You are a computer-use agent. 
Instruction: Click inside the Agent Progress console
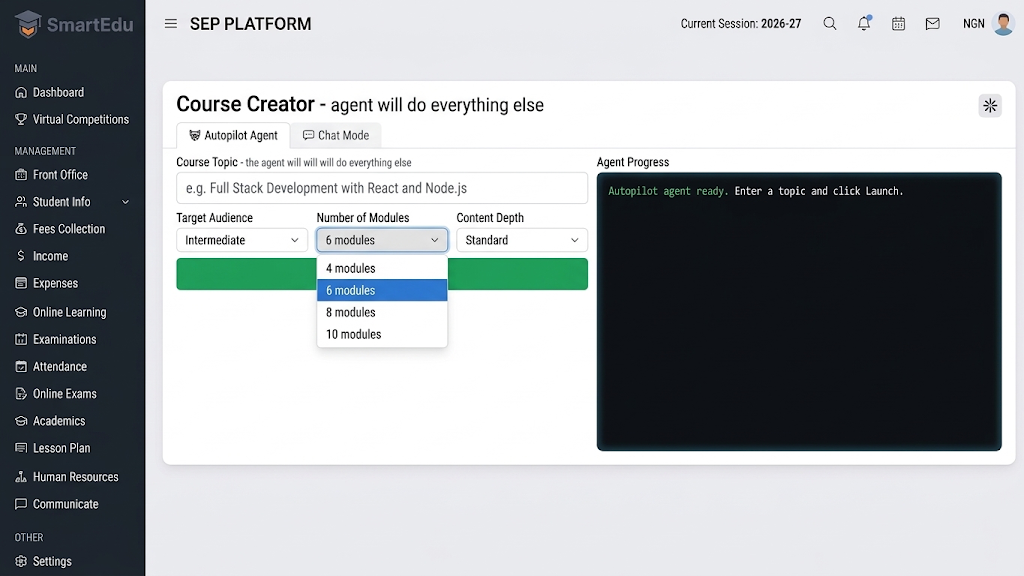(799, 312)
